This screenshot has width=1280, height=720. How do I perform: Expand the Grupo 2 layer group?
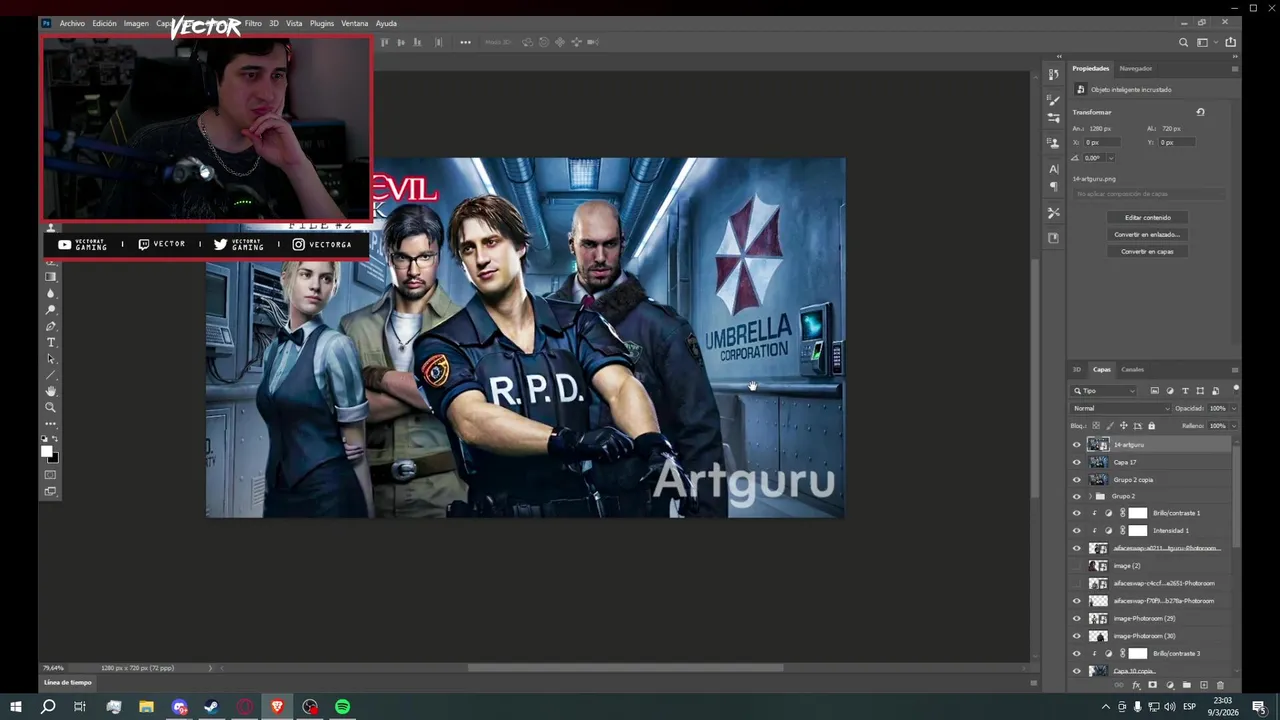point(1090,496)
